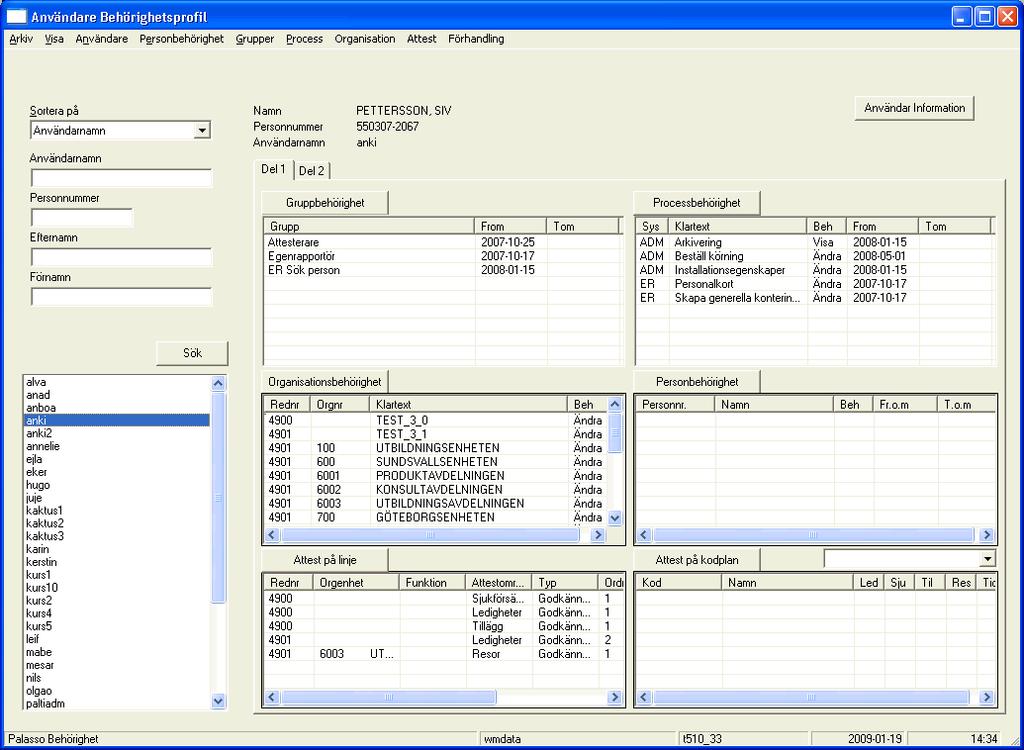Click the Sök button
1024x750 pixels.
point(192,353)
